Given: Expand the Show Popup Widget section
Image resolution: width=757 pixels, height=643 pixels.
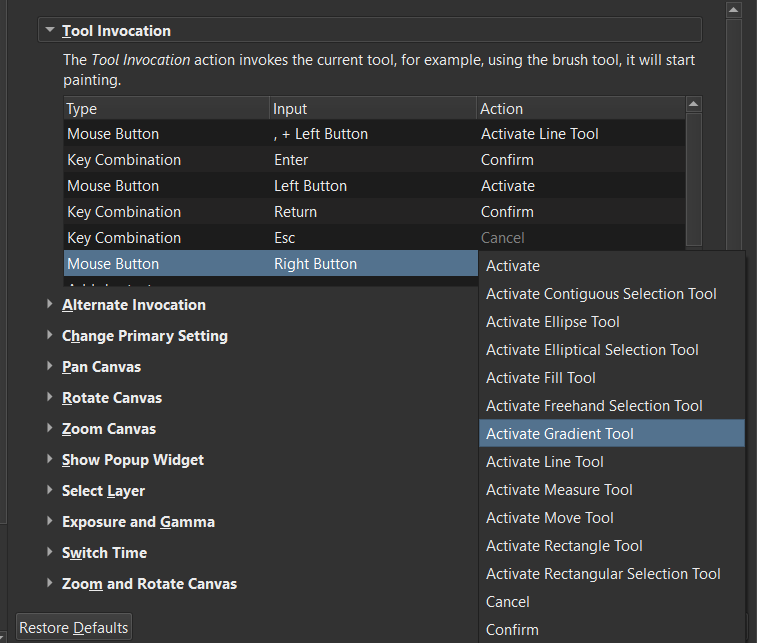Looking at the screenshot, I should [x=50, y=460].
